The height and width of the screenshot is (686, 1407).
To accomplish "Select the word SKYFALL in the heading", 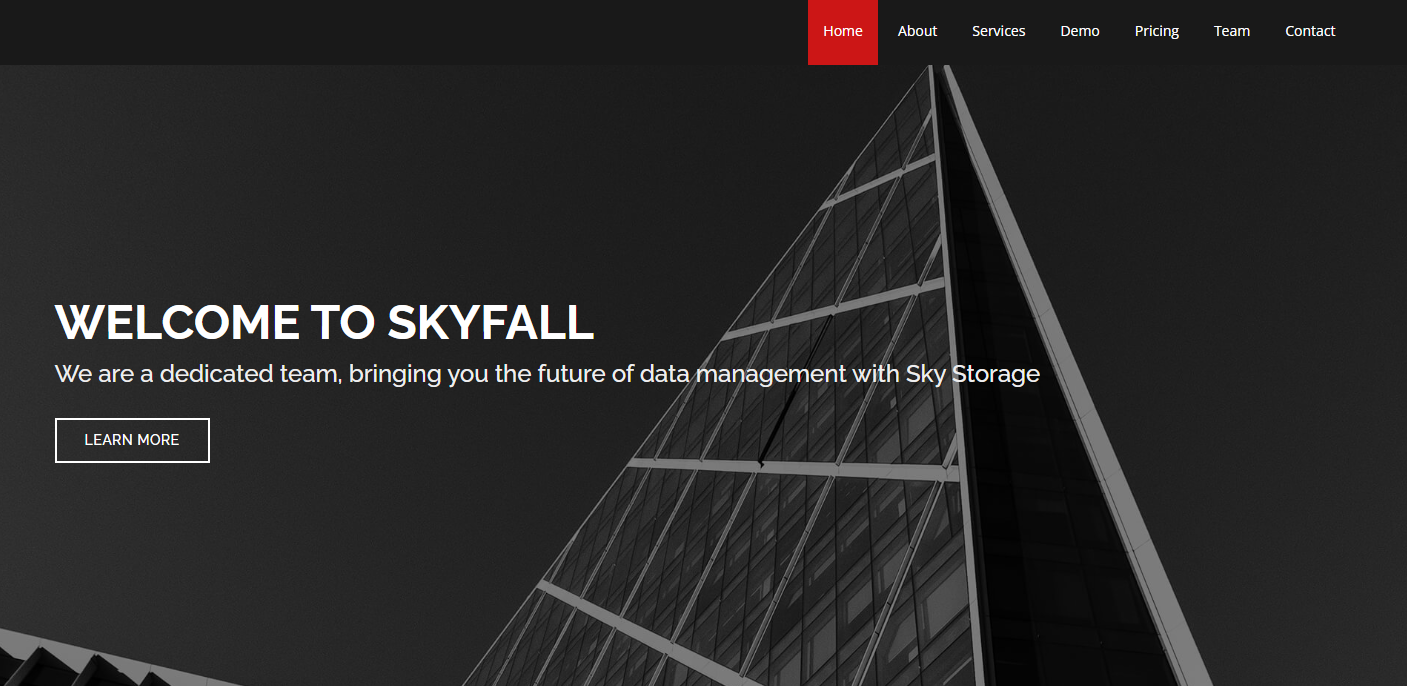I will [x=491, y=322].
